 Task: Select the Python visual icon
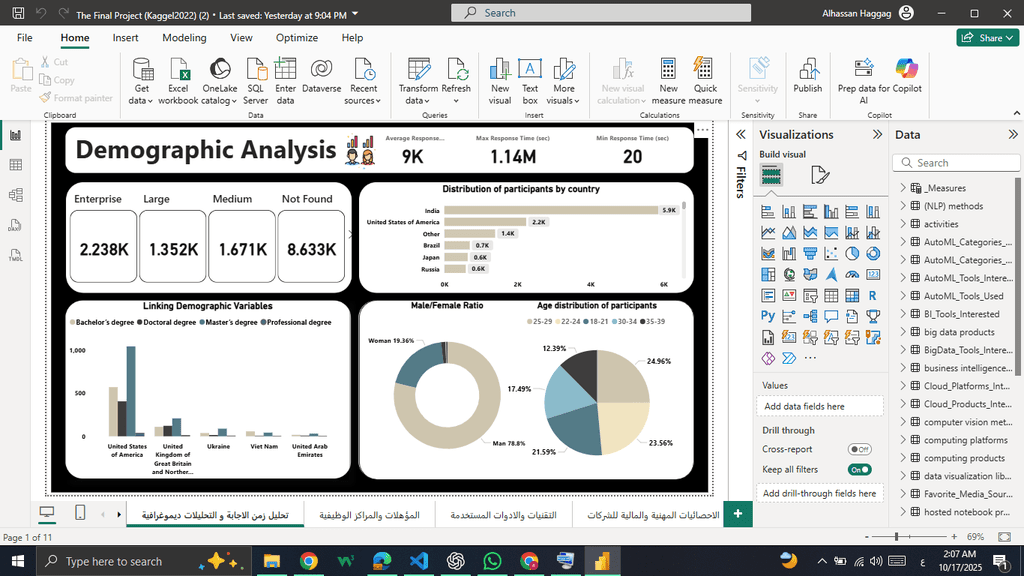click(x=768, y=315)
